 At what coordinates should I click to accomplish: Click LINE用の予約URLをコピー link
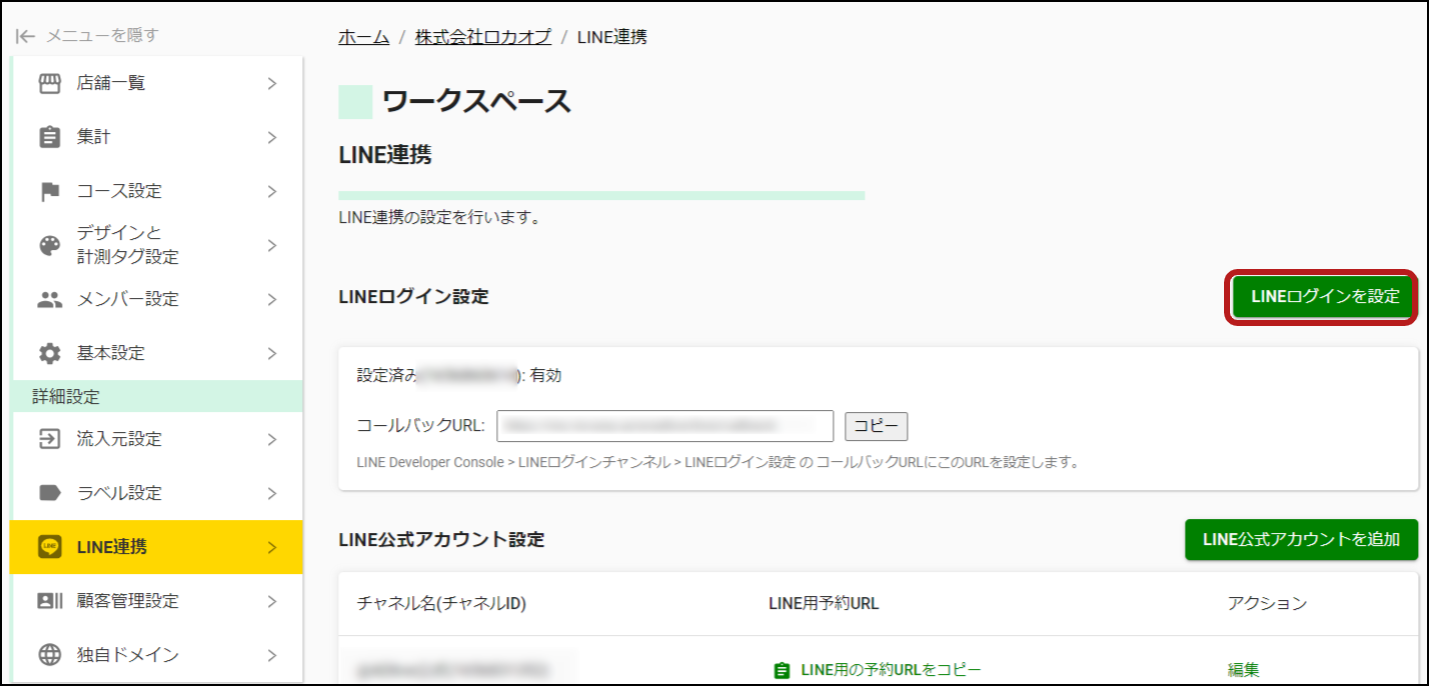(890, 670)
